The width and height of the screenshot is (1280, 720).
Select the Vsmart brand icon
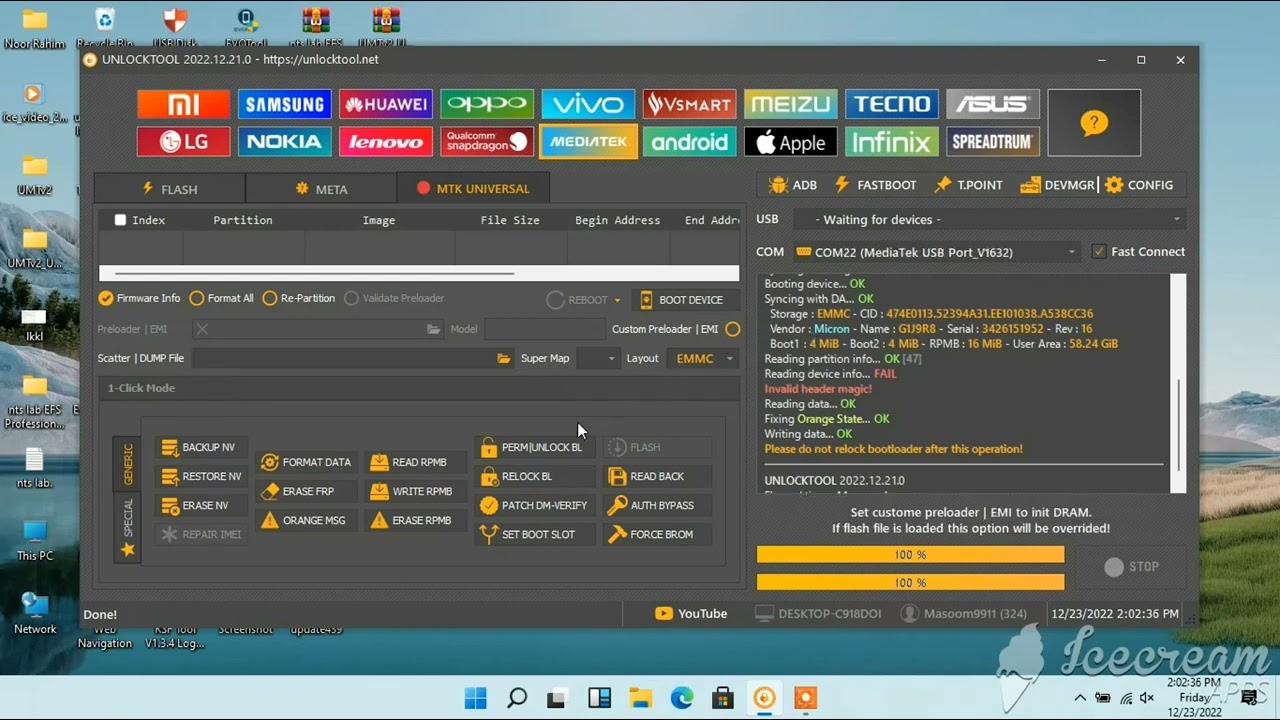click(x=689, y=104)
